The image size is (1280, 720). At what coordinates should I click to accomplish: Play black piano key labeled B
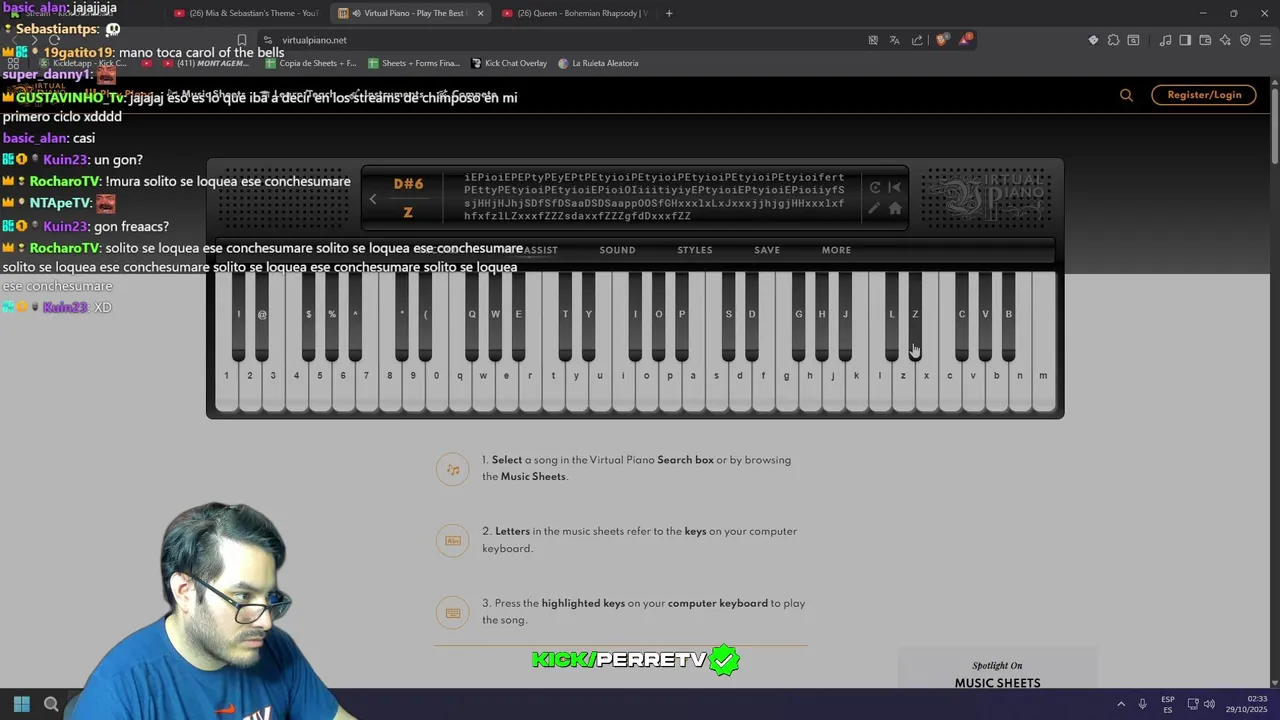point(1008,315)
